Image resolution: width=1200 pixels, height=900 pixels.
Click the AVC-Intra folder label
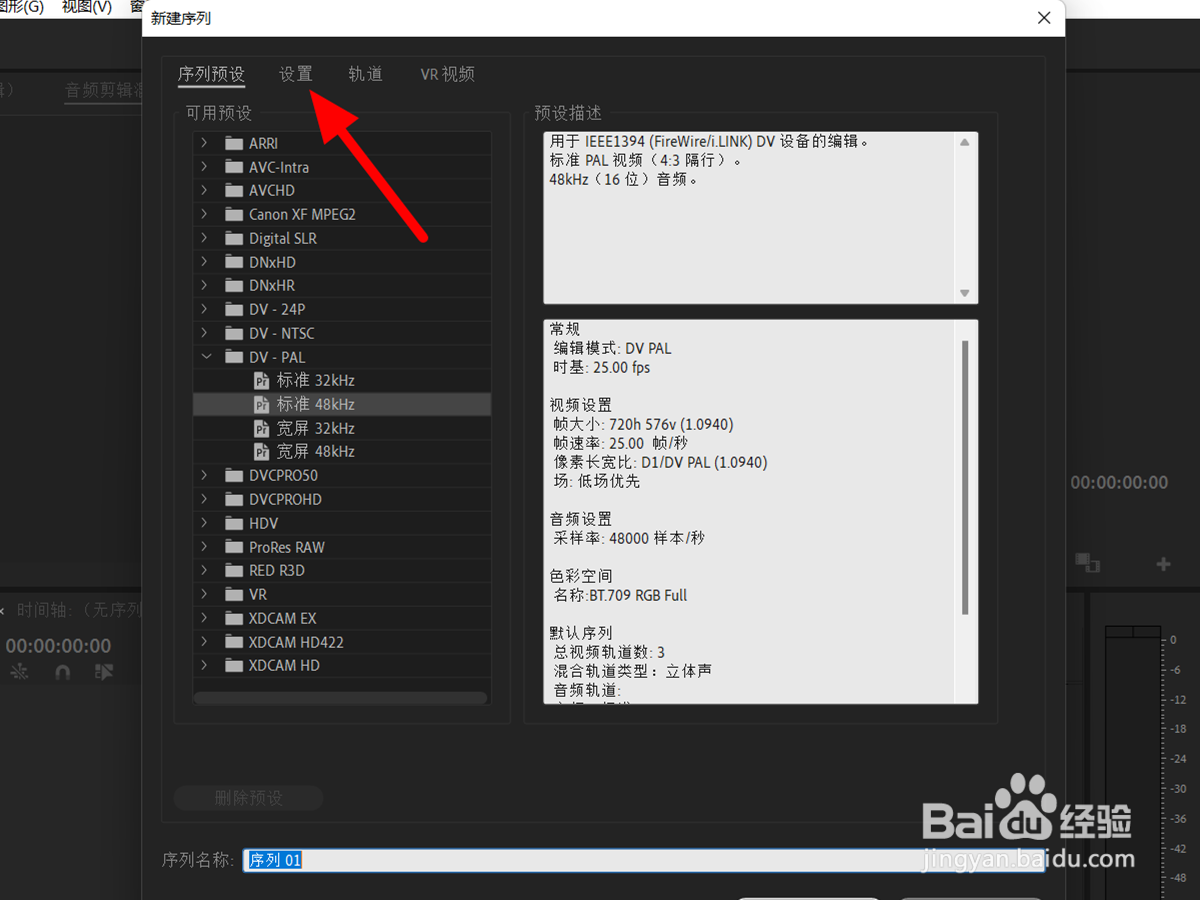(x=279, y=167)
